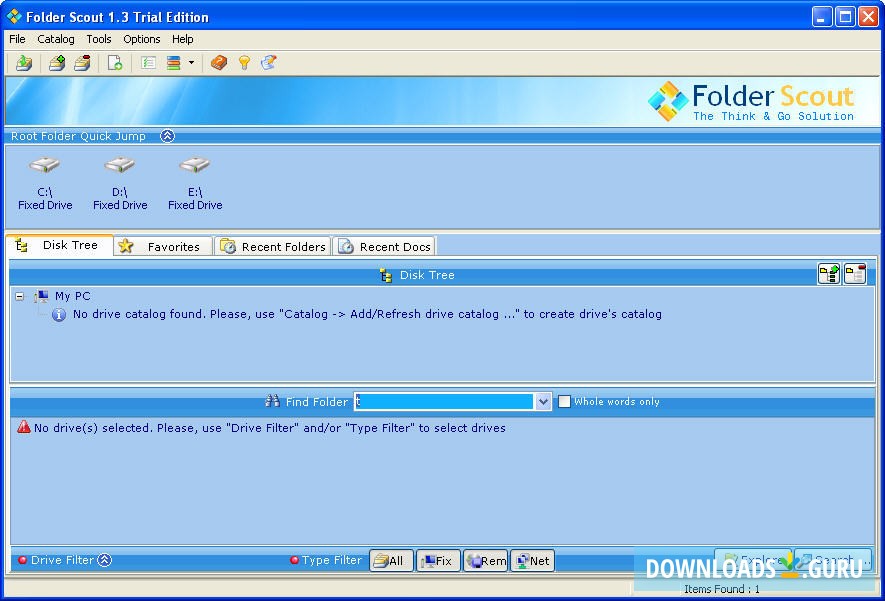Switch to the Recent Docs tab
The height and width of the screenshot is (601, 885).
click(384, 247)
